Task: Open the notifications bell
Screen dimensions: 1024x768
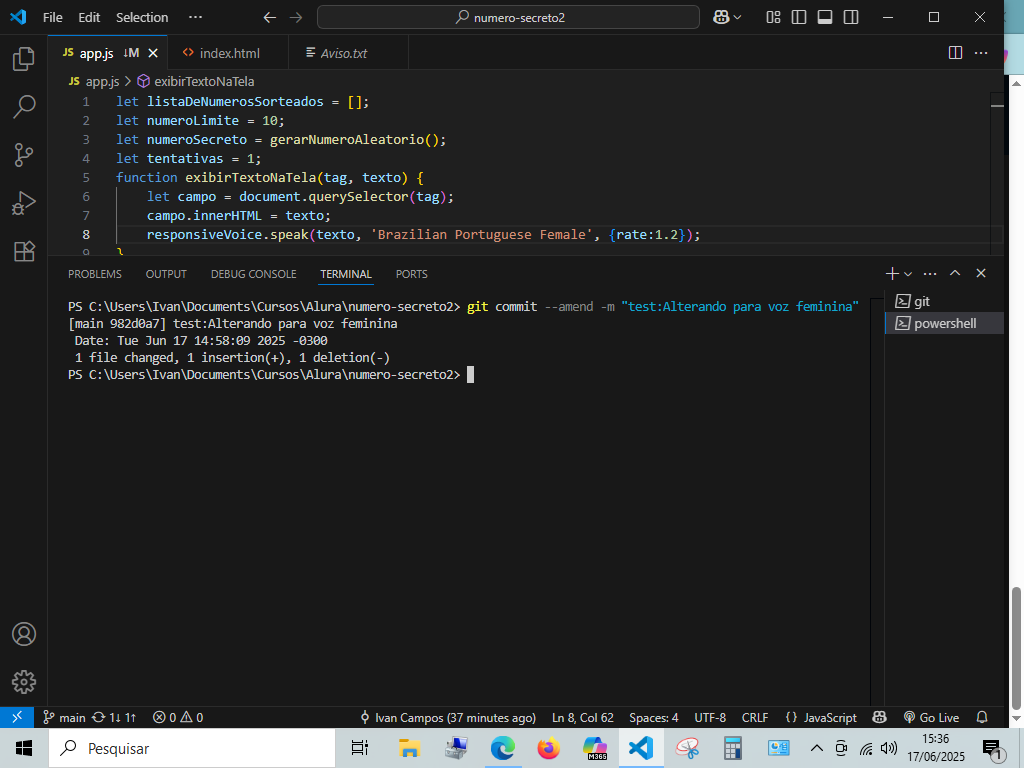Action: [x=982, y=717]
